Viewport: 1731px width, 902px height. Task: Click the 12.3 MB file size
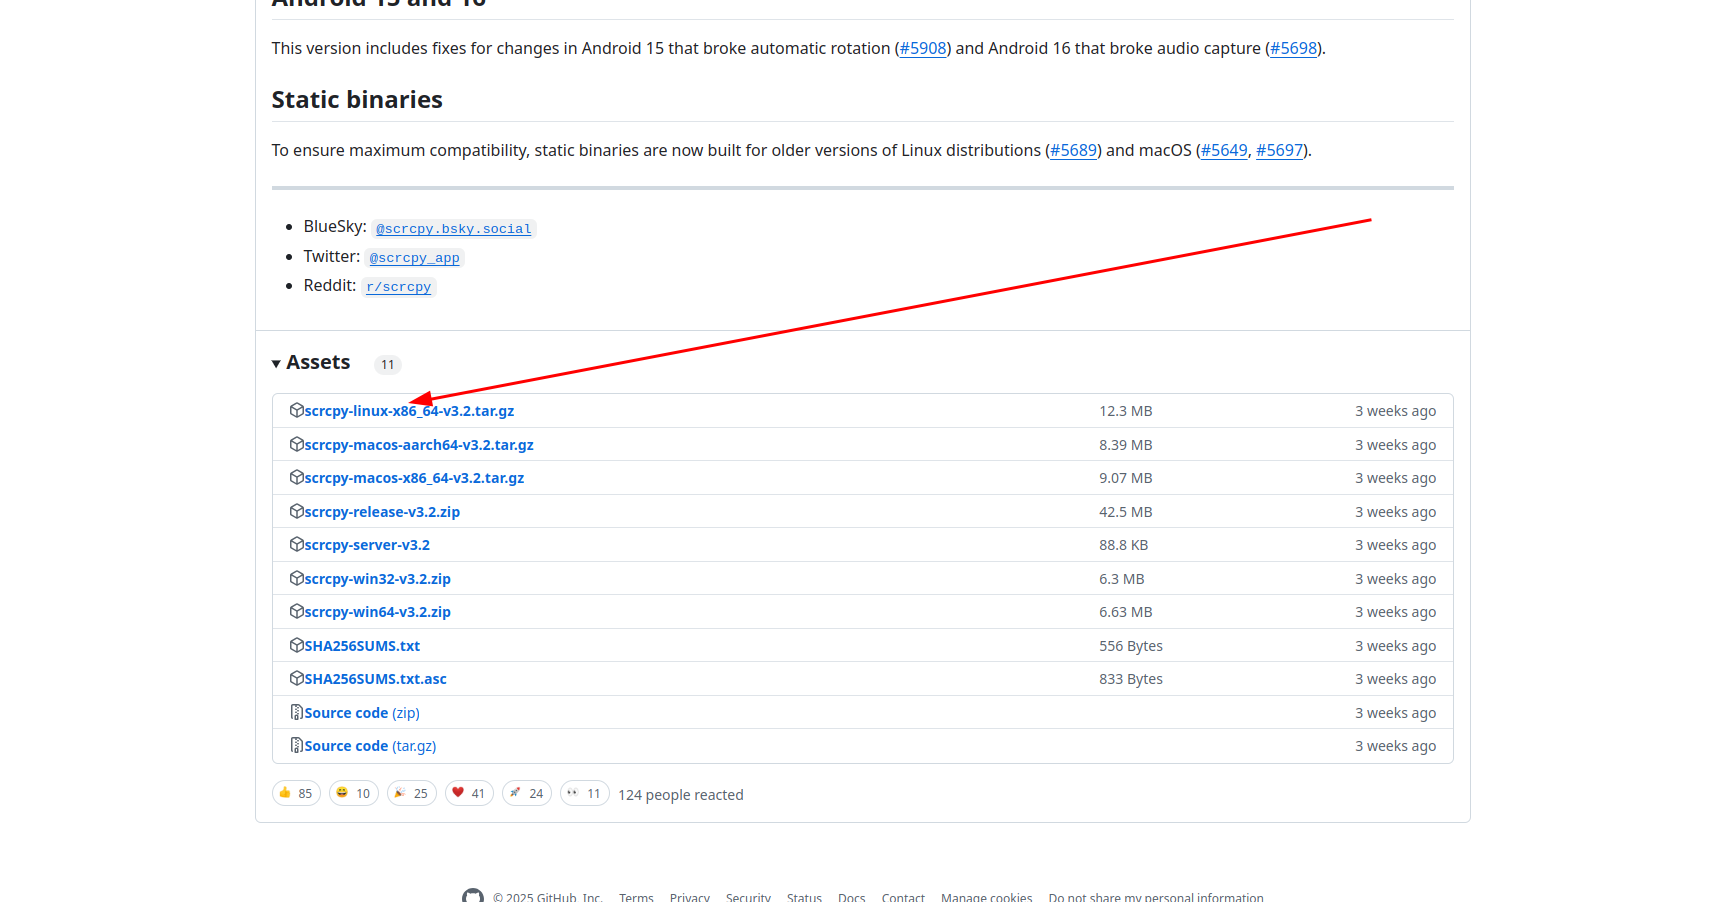click(x=1126, y=411)
